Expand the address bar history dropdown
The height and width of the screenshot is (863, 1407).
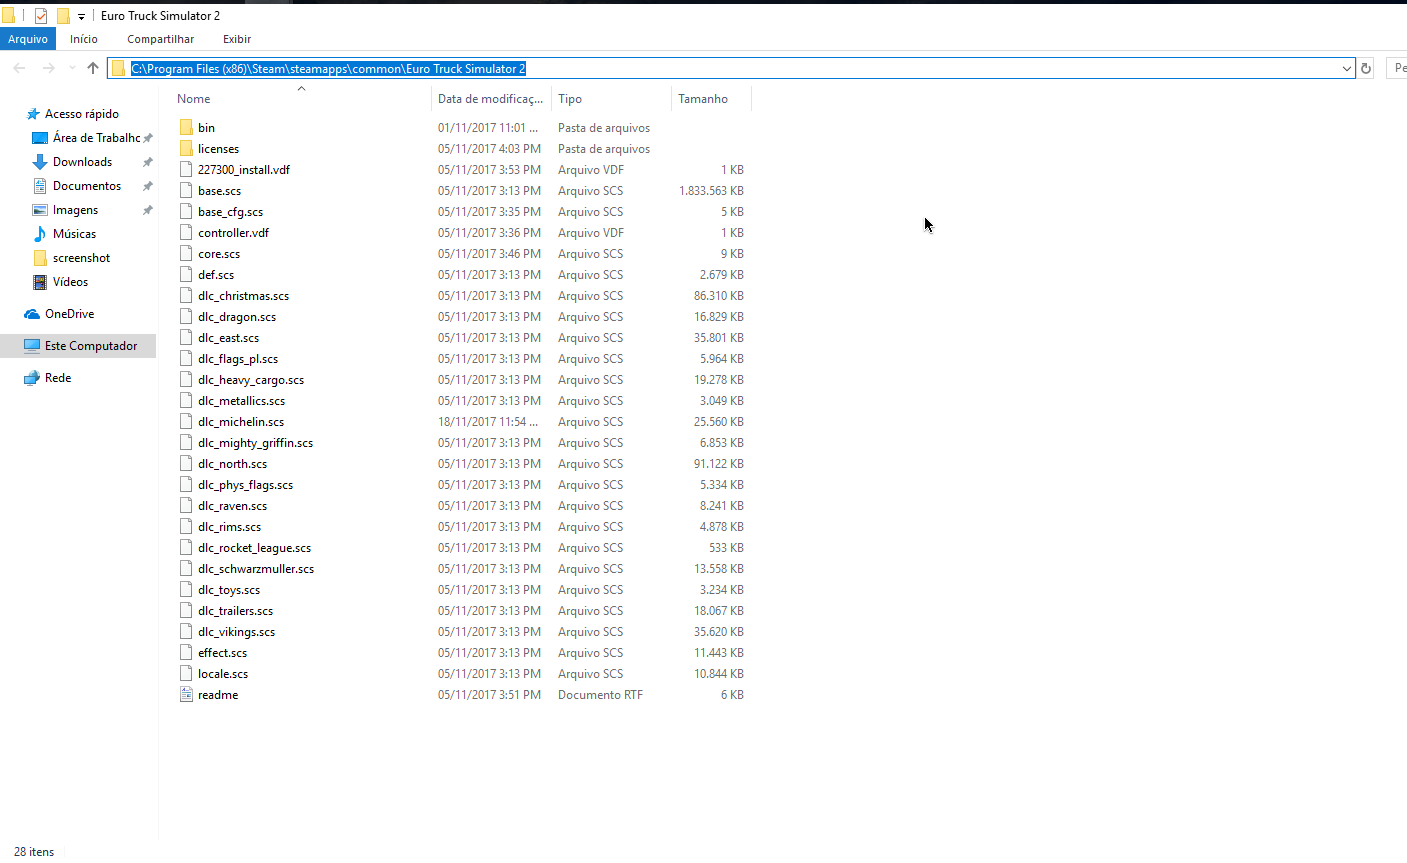(1346, 68)
